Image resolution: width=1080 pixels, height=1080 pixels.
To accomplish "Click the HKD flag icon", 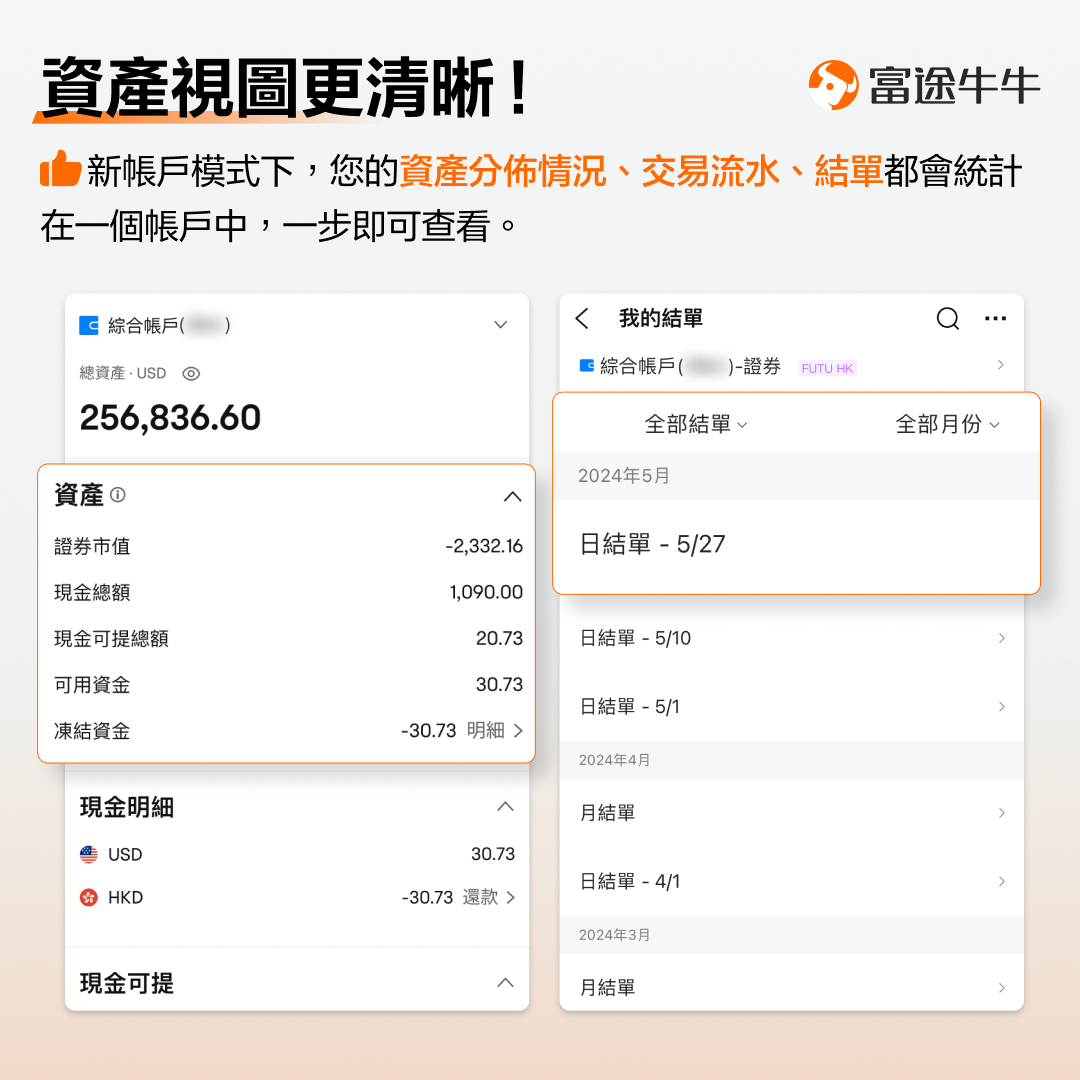I will 89,897.
